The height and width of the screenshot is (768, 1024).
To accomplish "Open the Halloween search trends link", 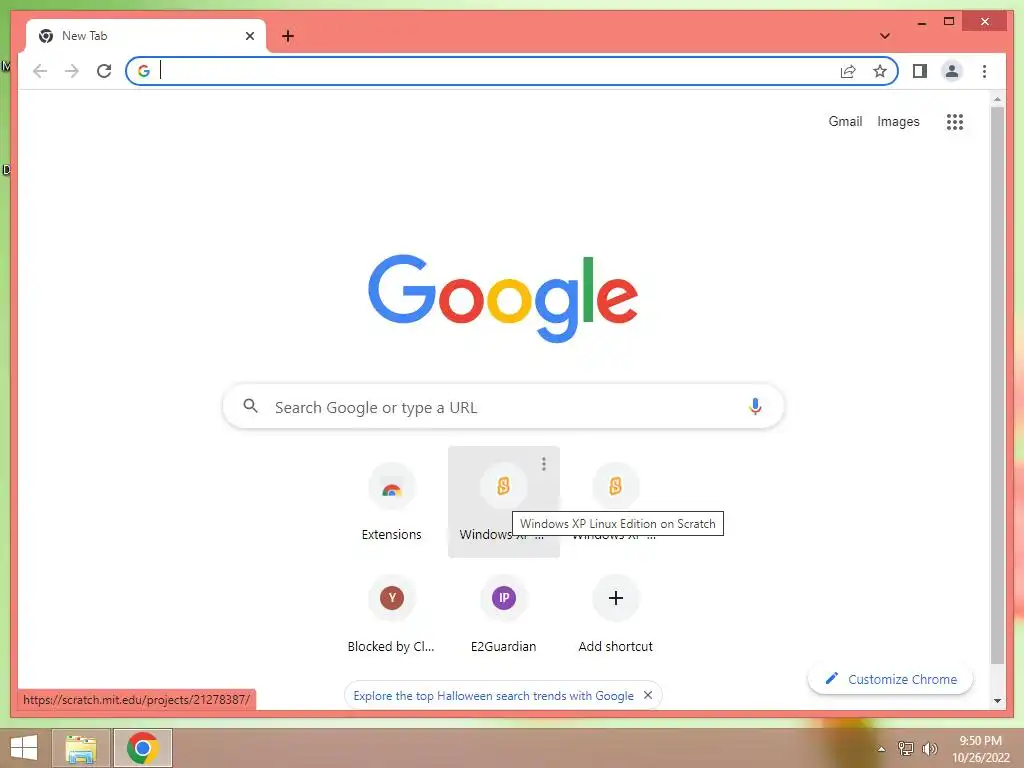I will pos(493,696).
